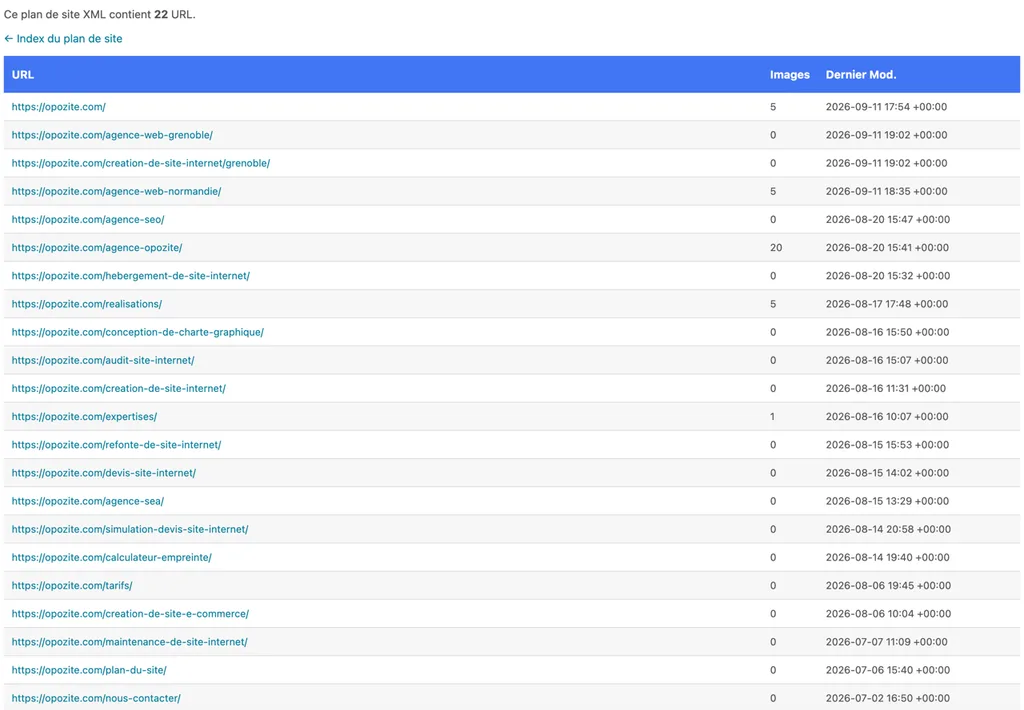1024x710 pixels.
Task: Click the date 2026-08-20 15:41 +00:00
Action: [887, 247]
